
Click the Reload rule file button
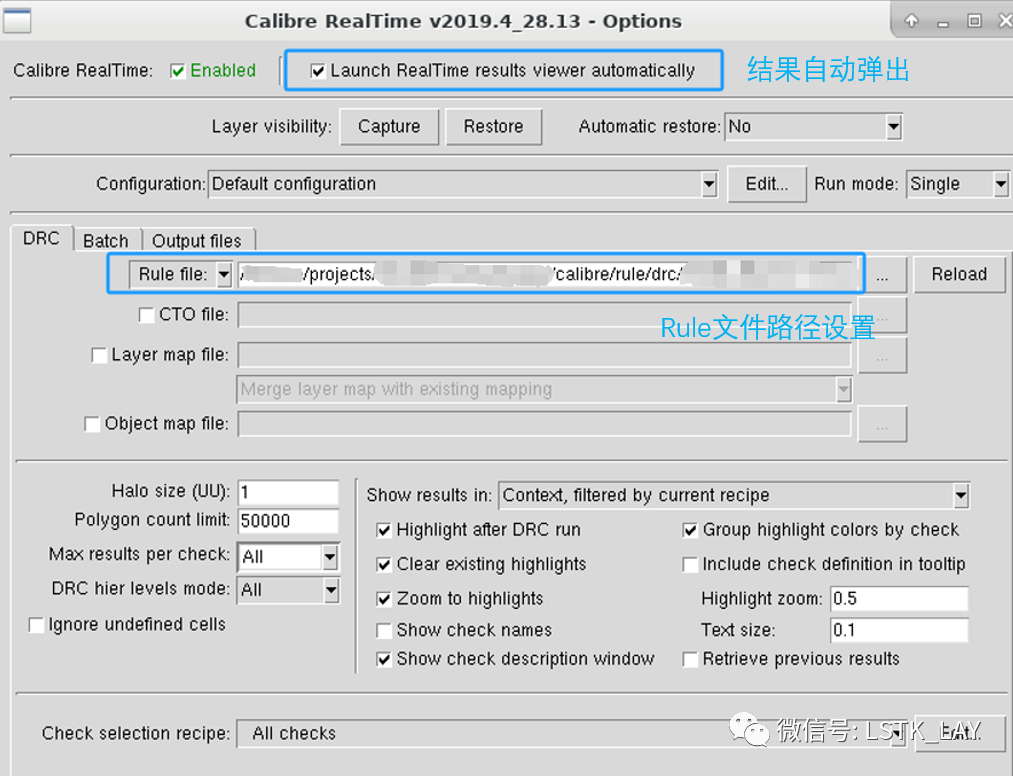959,275
